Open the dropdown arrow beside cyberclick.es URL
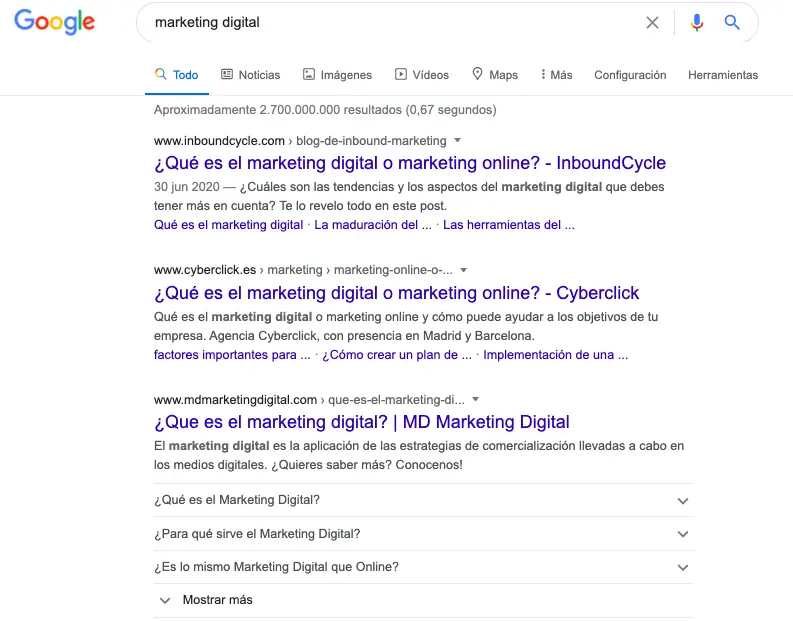The width and height of the screenshot is (793, 621). pos(464,270)
